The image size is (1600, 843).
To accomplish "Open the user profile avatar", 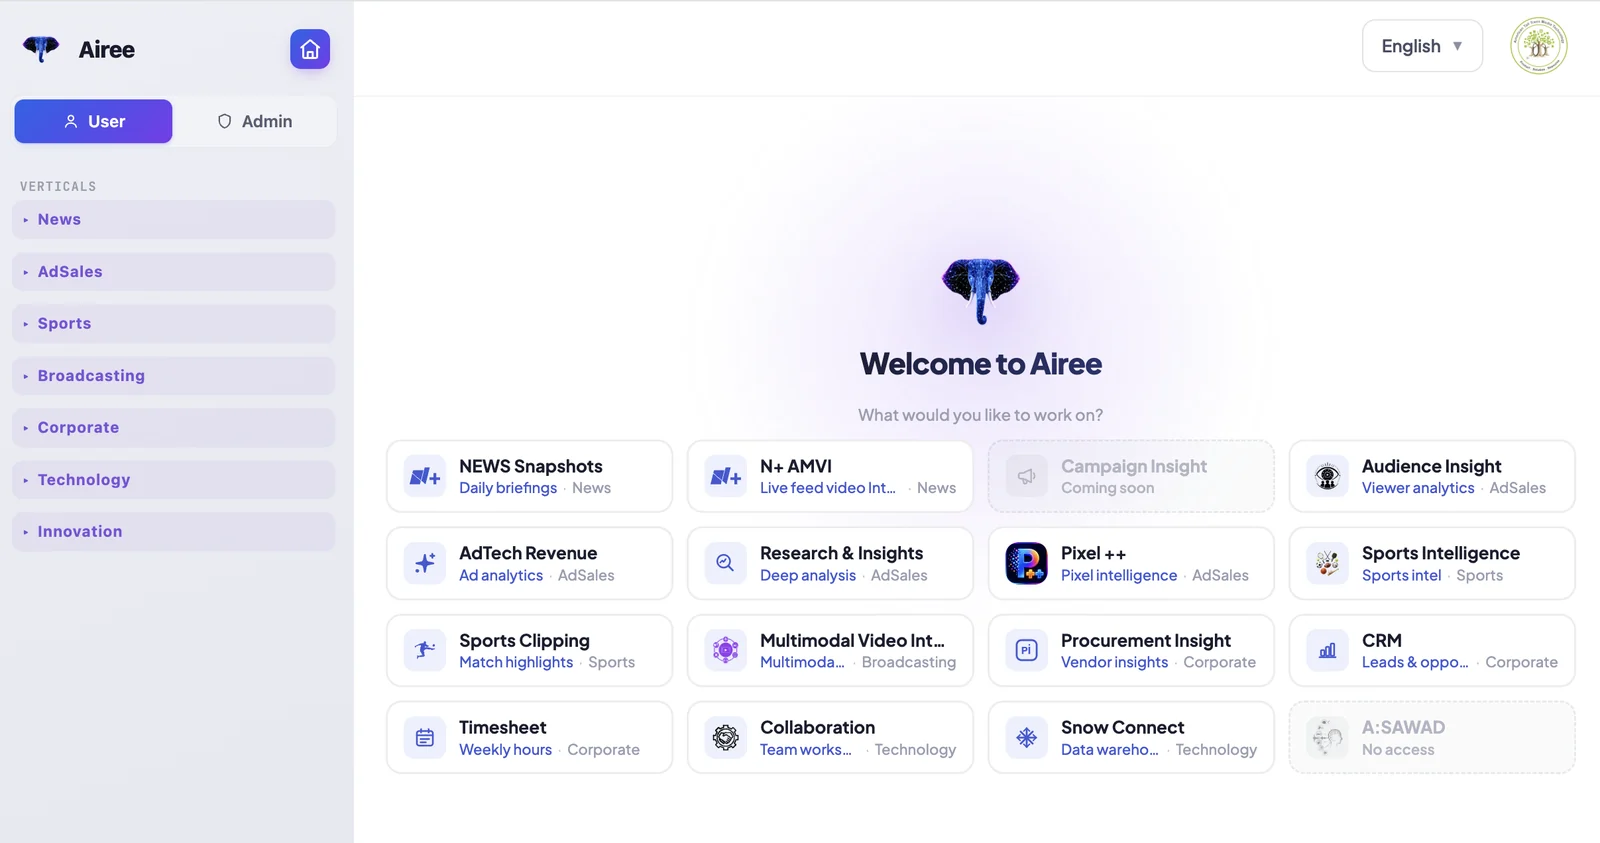I will 1539,46.
